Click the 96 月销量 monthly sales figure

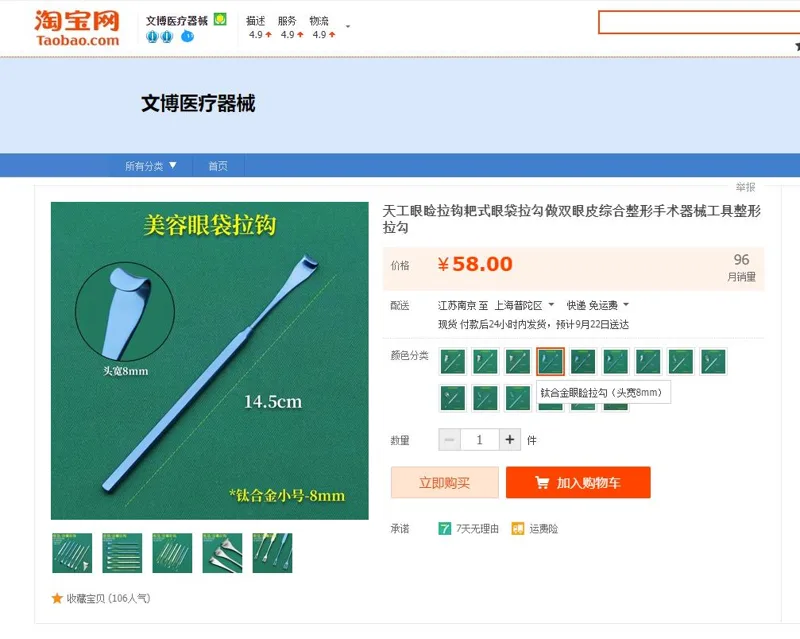pyautogui.click(x=741, y=267)
